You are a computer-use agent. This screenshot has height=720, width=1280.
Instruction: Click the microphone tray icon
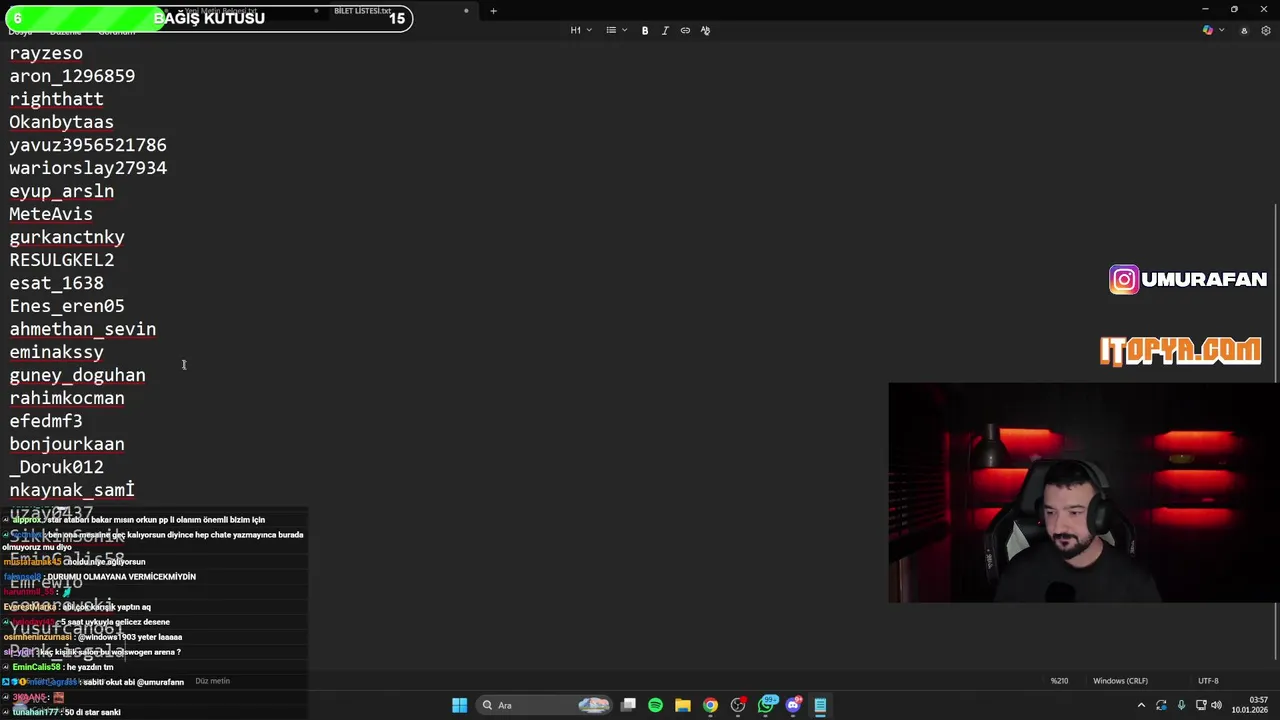(x=1181, y=705)
